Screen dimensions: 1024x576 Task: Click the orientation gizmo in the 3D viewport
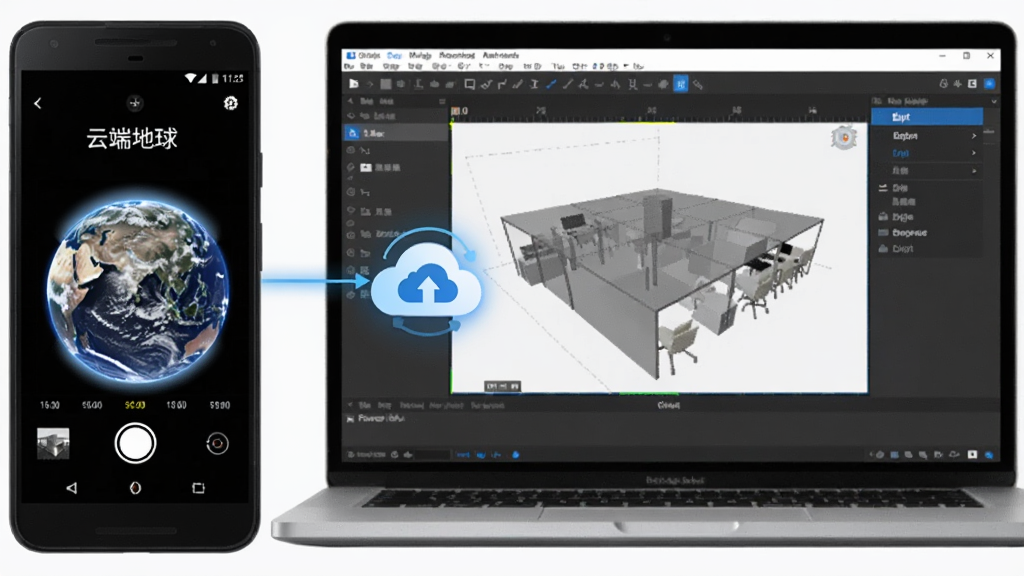[844, 137]
